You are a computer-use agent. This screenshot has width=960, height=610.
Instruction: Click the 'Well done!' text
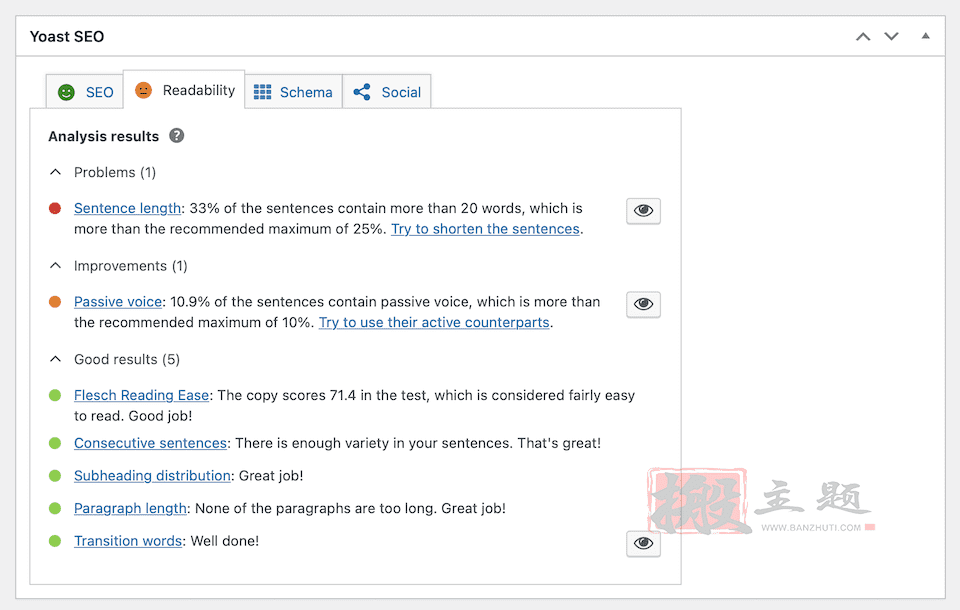pos(225,541)
